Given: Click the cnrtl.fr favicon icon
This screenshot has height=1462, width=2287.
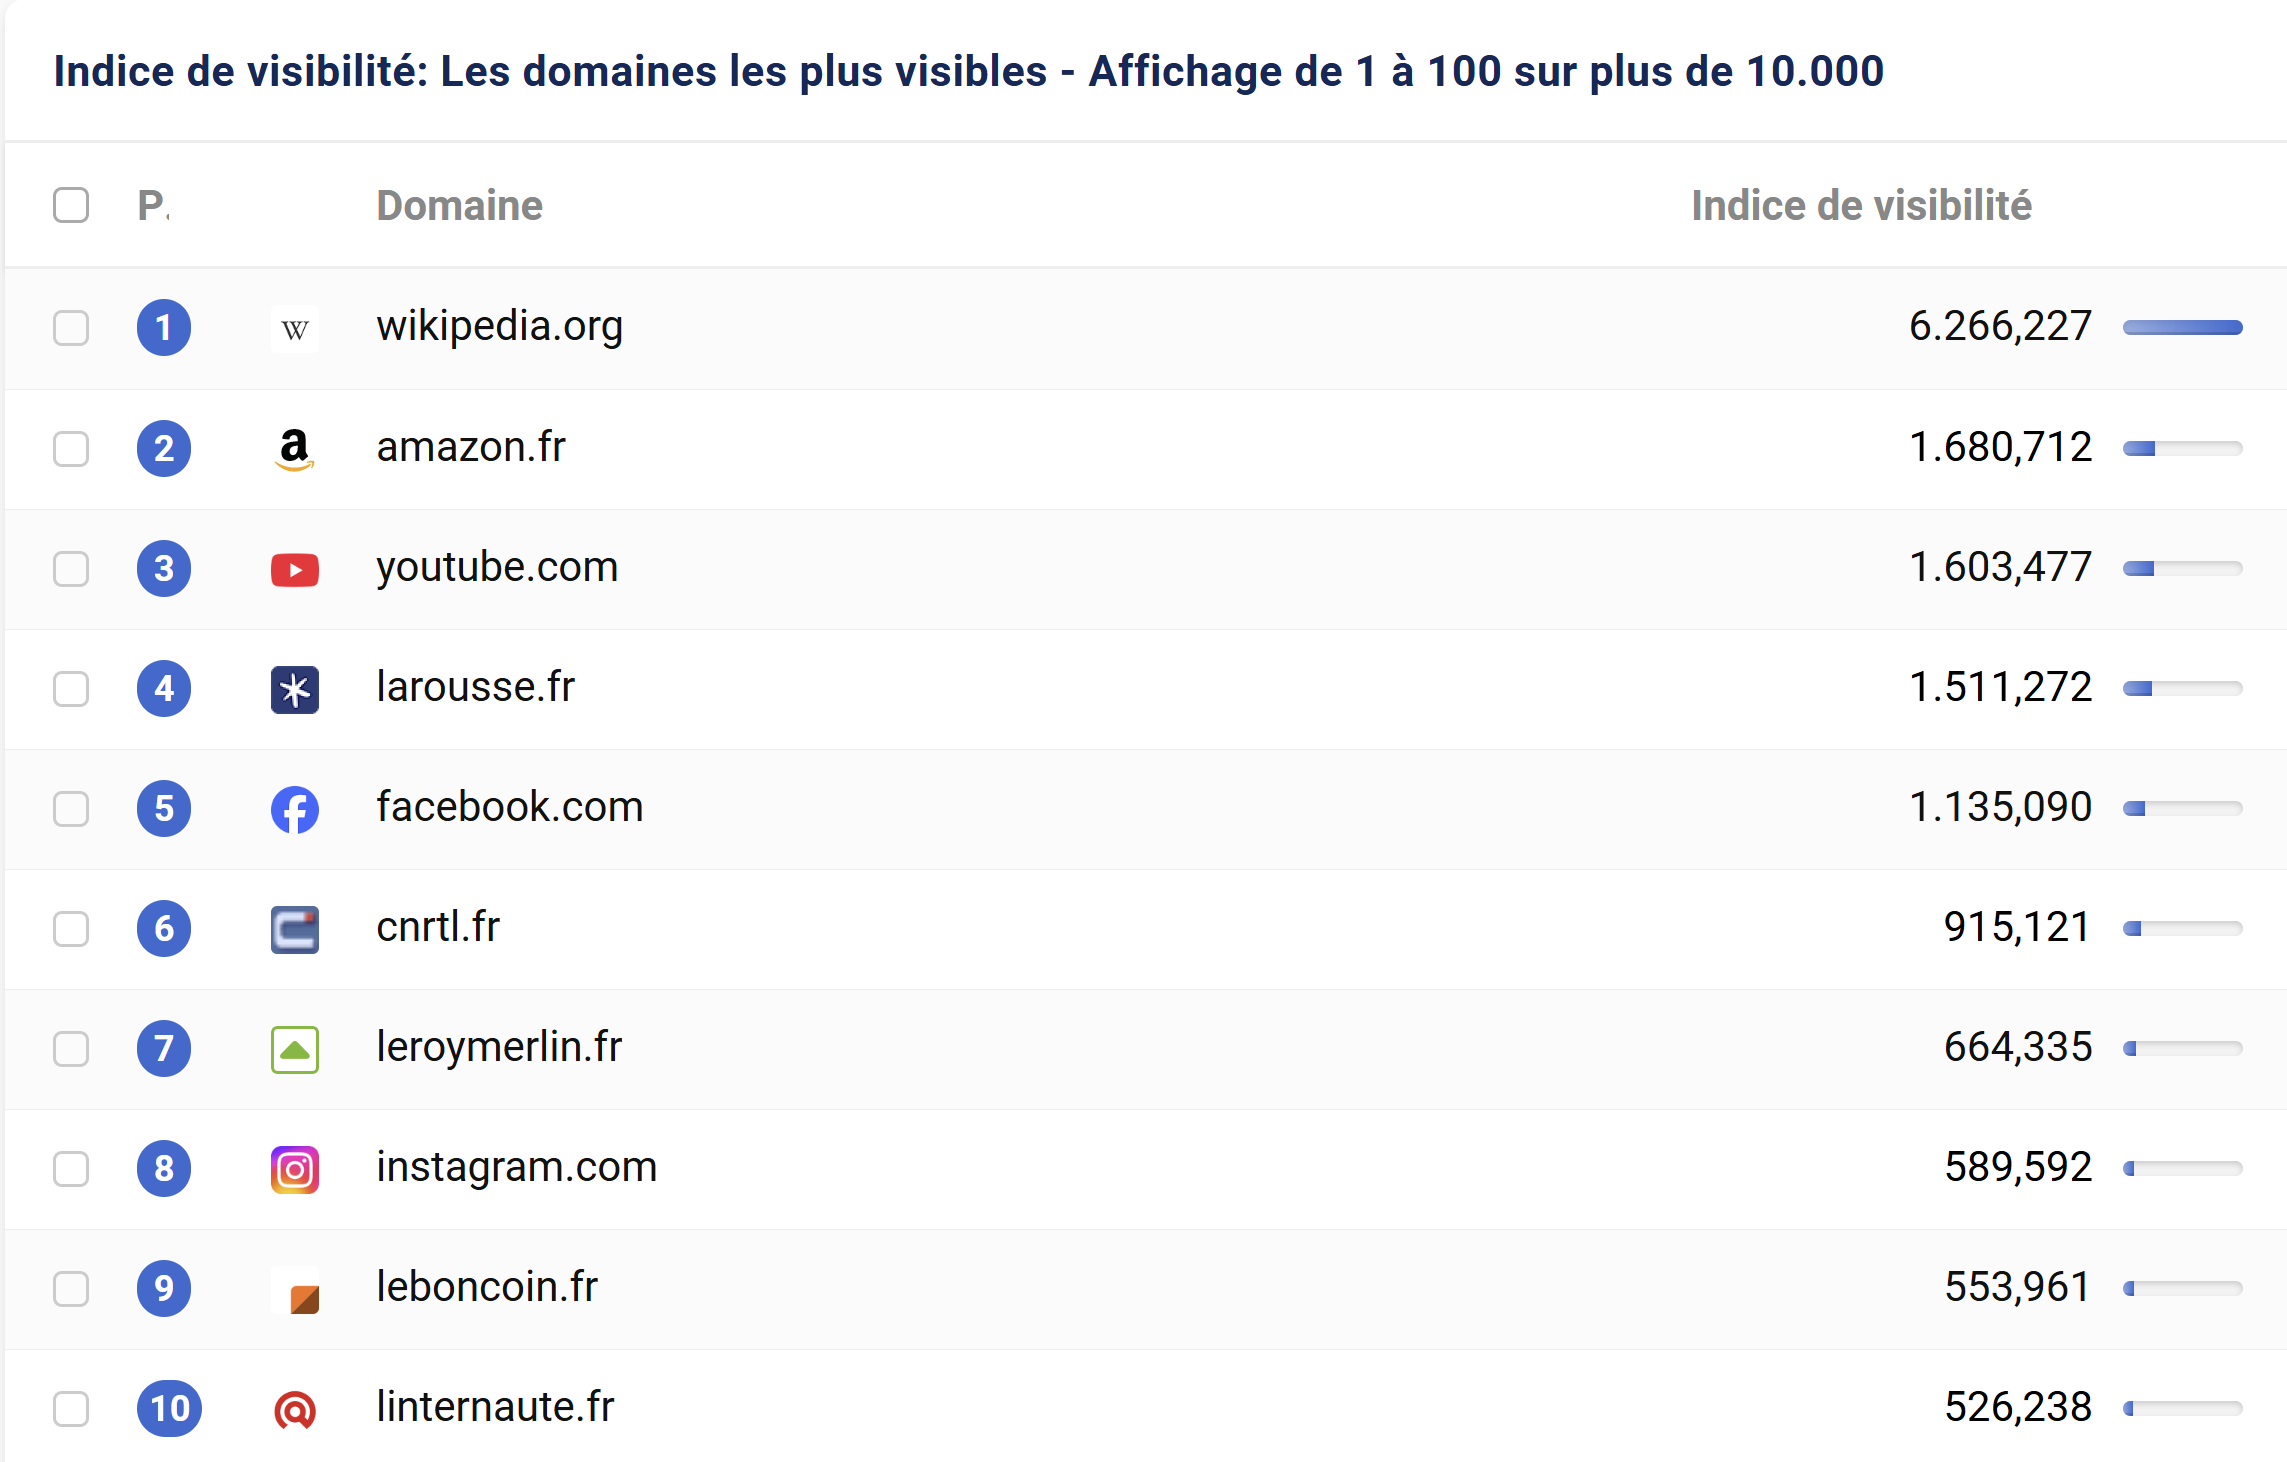Looking at the screenshot, I should [x=294, y=929].
